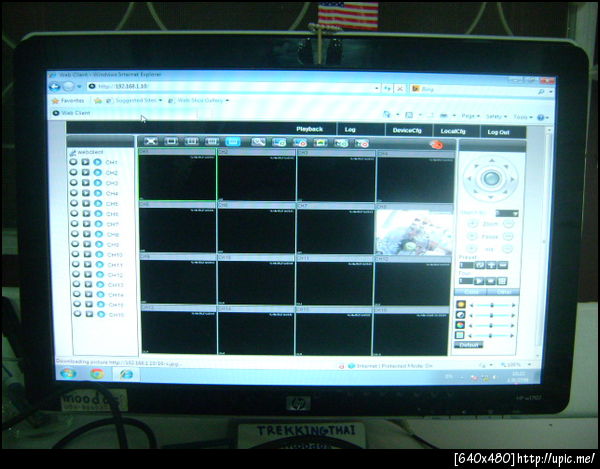Click the magnifier zoom tool icon
Image resolution: width=600 pixels, height=469 pixels.
click(x=258, y=142)
